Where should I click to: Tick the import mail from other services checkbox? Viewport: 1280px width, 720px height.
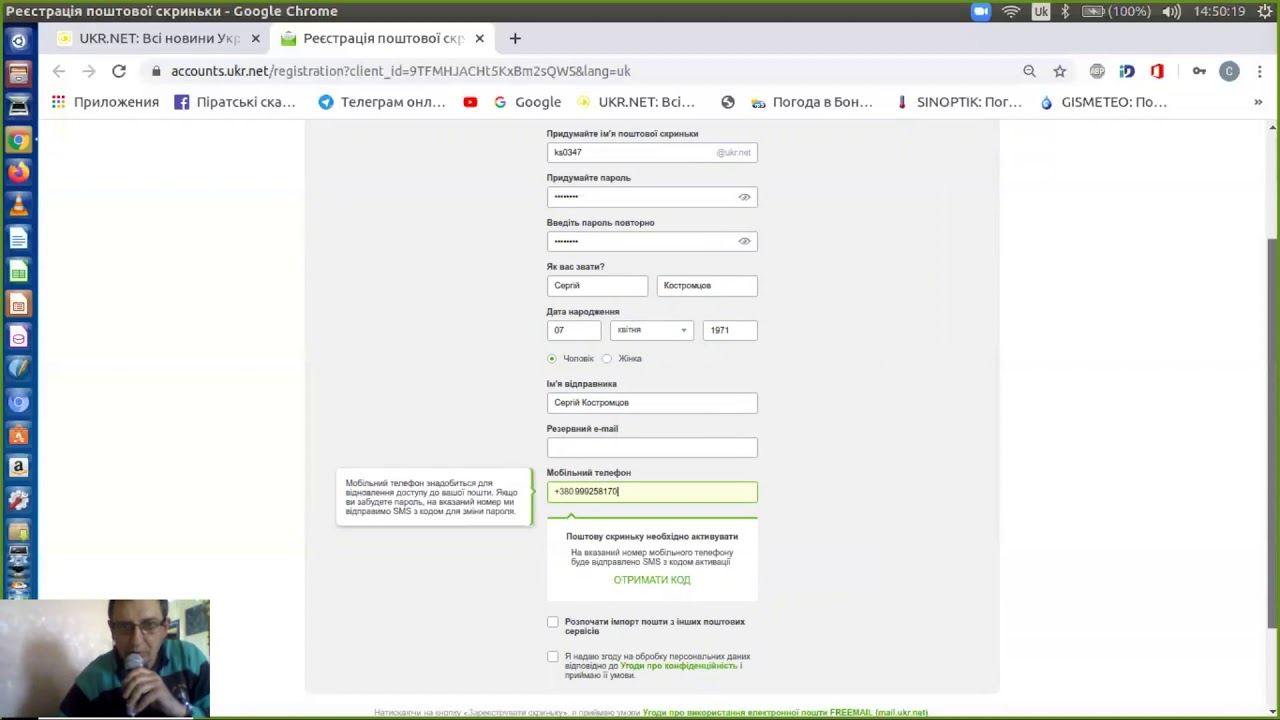click(553, 622)
